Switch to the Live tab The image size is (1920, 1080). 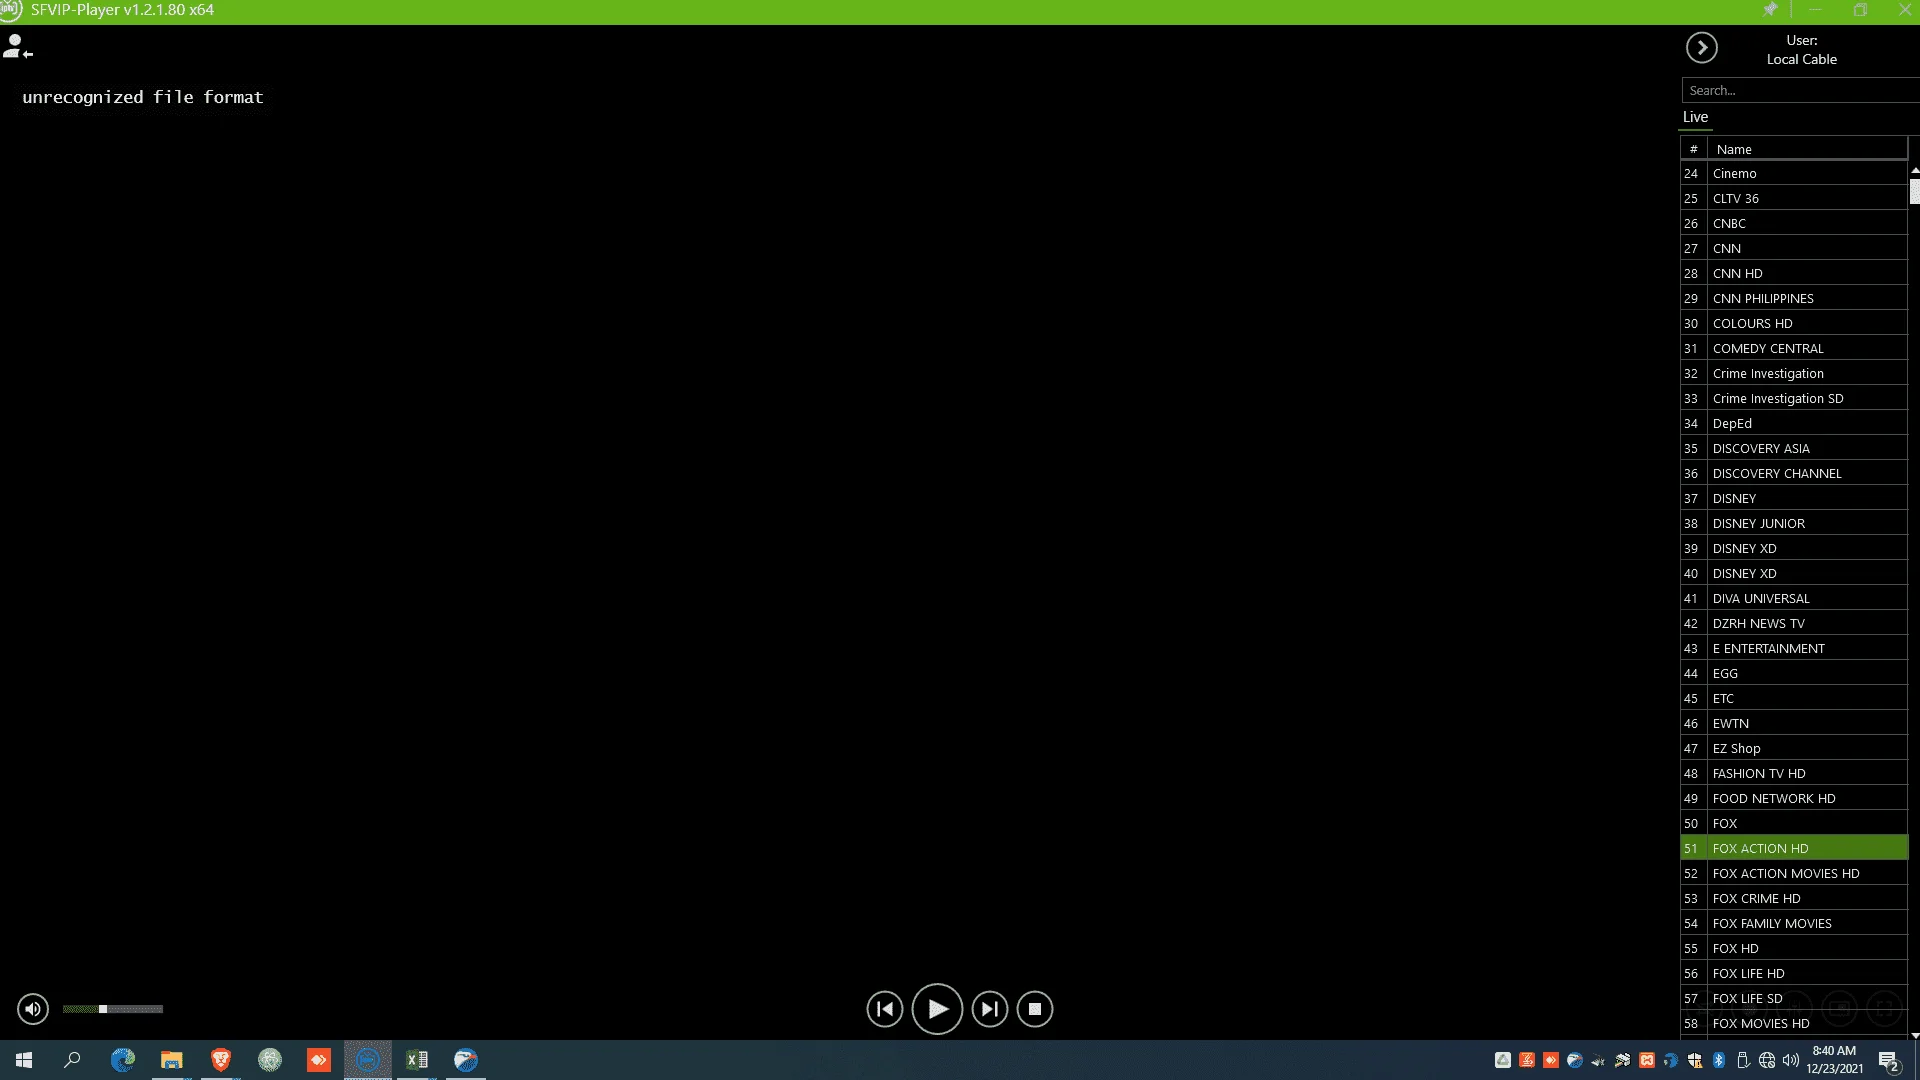pyautogui.click(x=1695, y=117)
